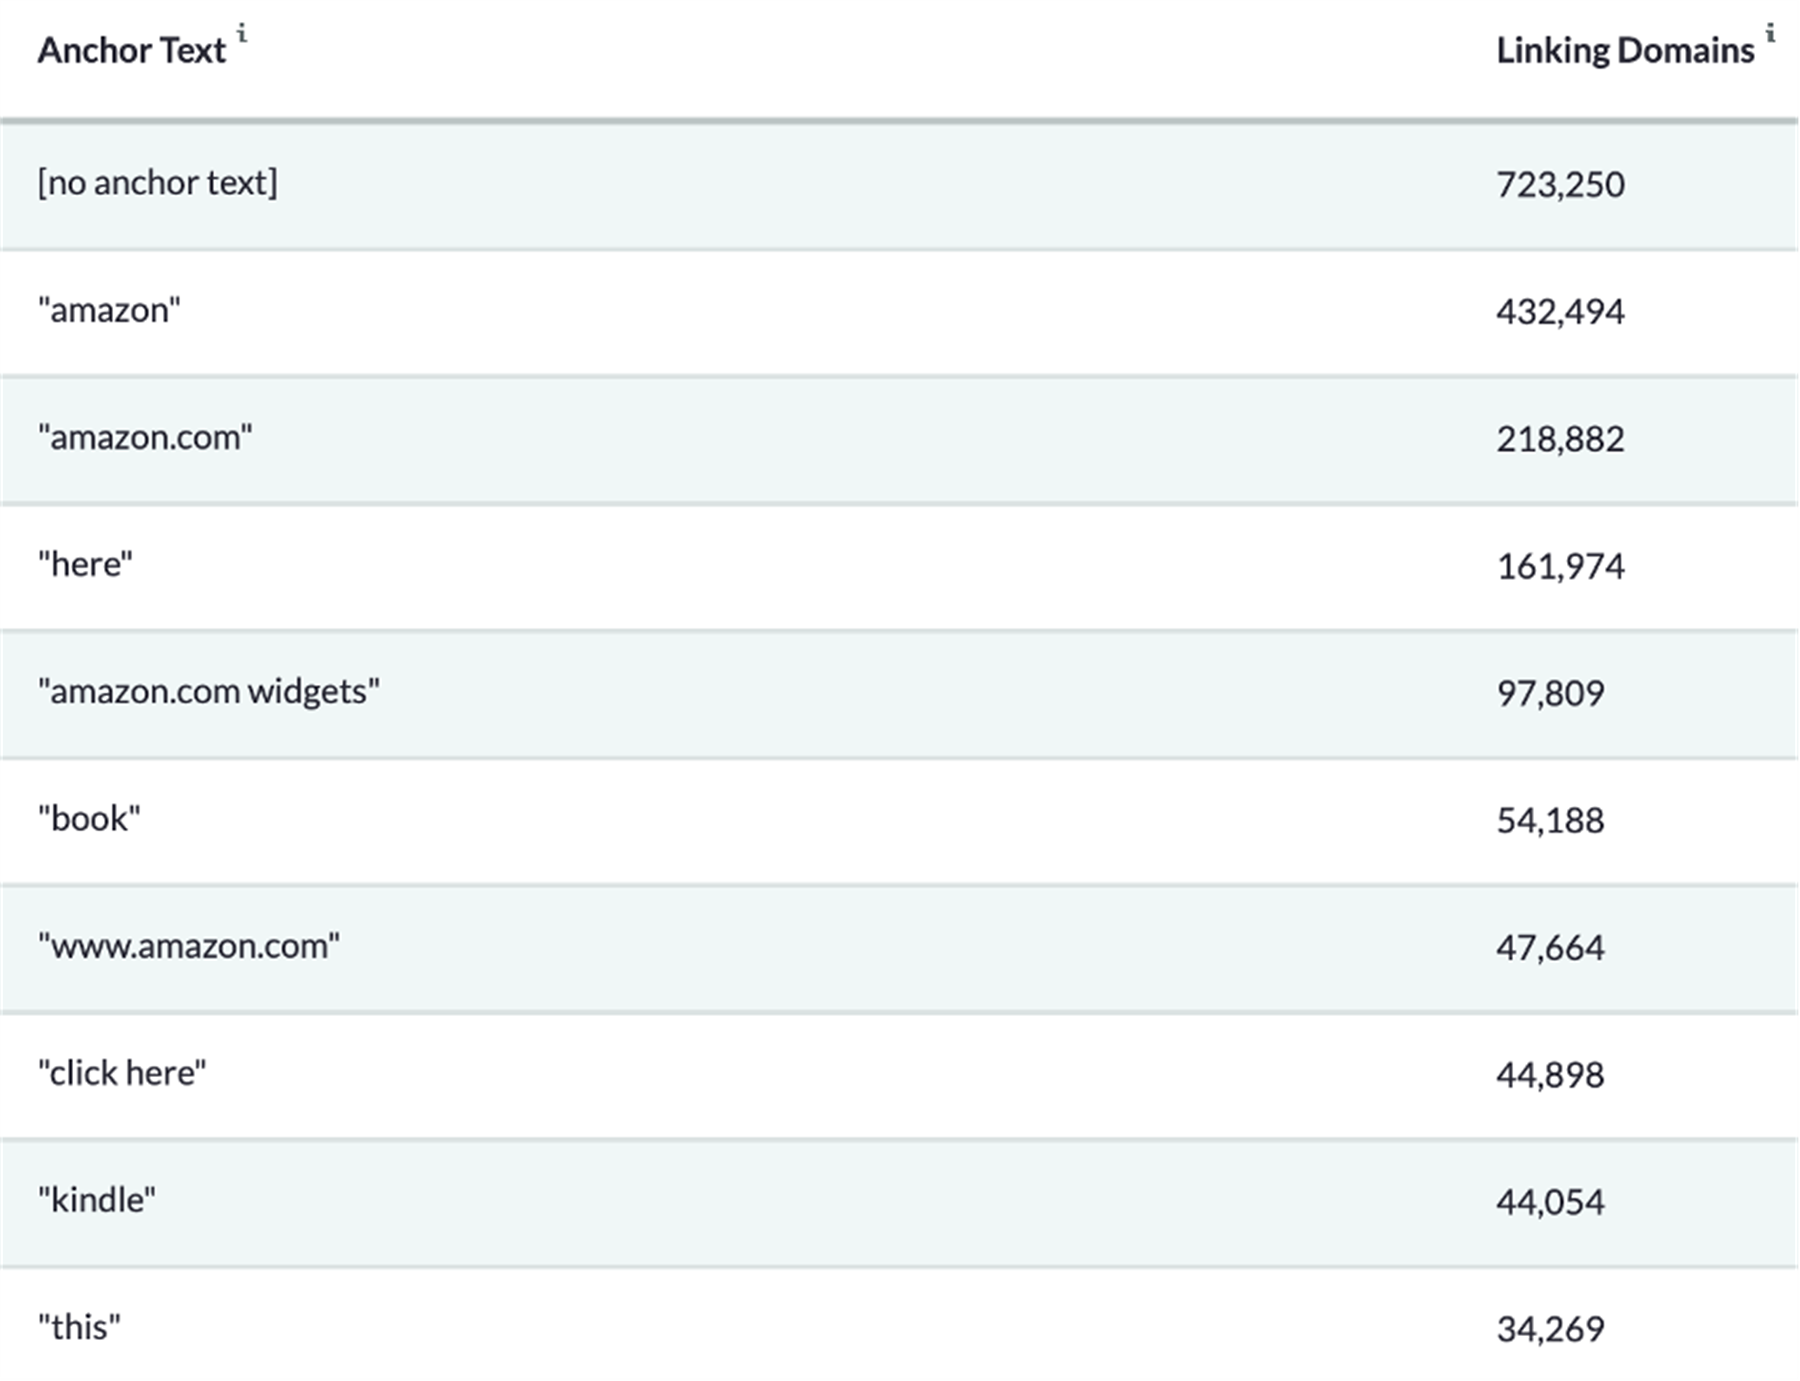Click the 218,882 linking domains value
This screenshot has height=1381, width=1800.
[1560, 438]
